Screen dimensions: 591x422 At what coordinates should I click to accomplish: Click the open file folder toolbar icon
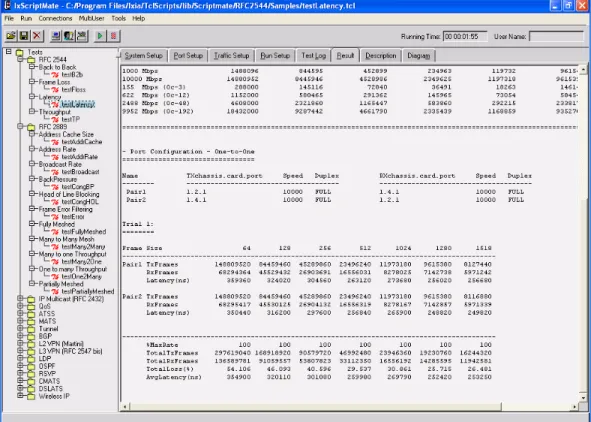pos(11,36)
